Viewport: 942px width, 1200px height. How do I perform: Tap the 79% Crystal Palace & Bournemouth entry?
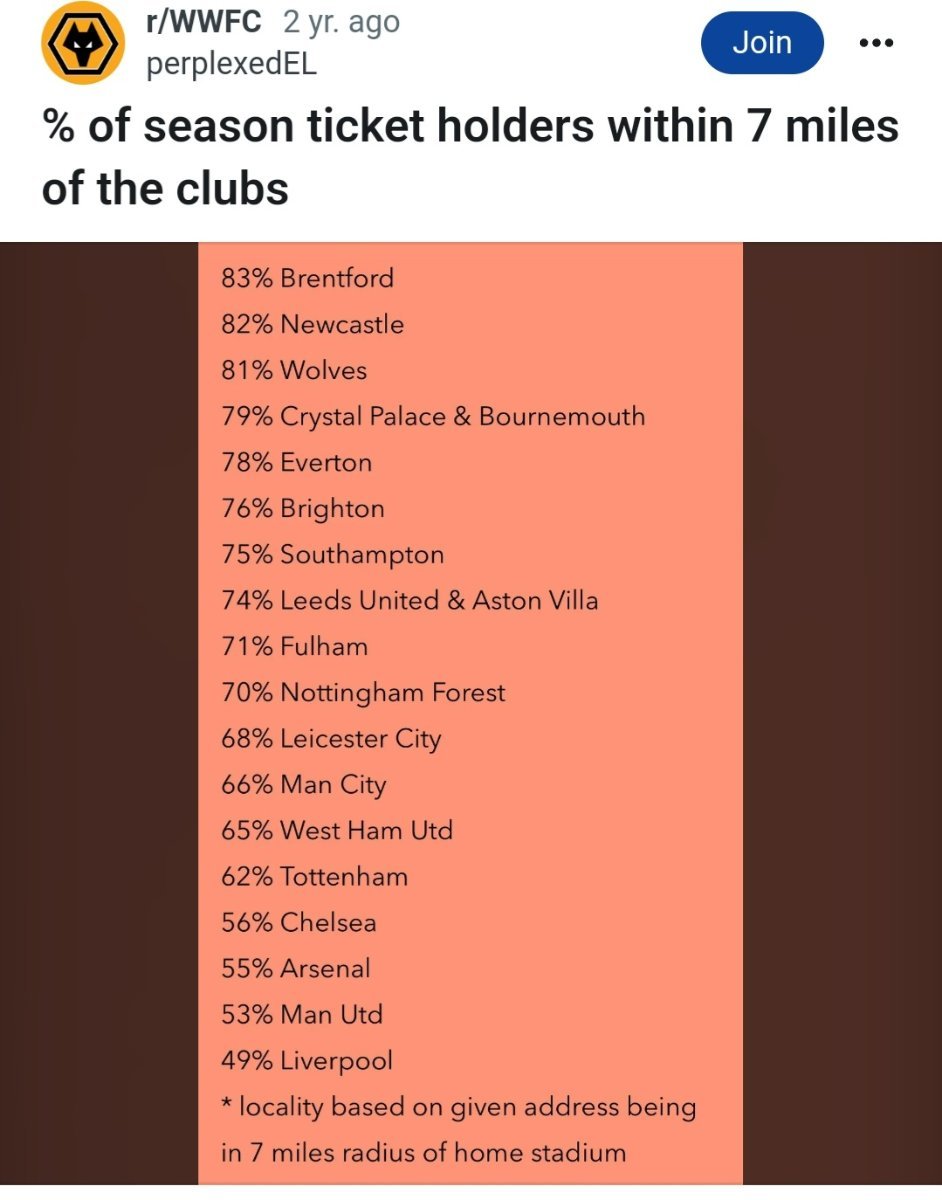click(x=433, y=416)
